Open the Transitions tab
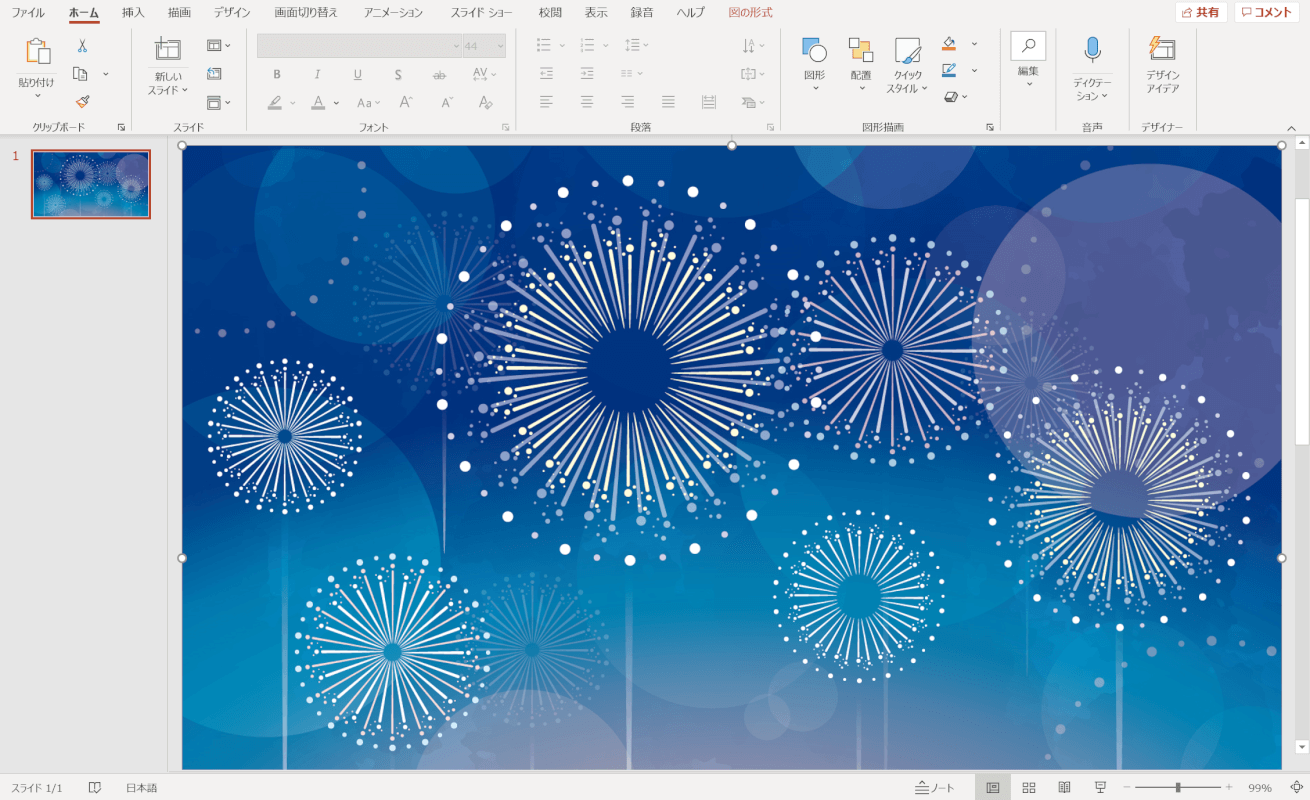 pyautogui.click(x=306, y=13)
